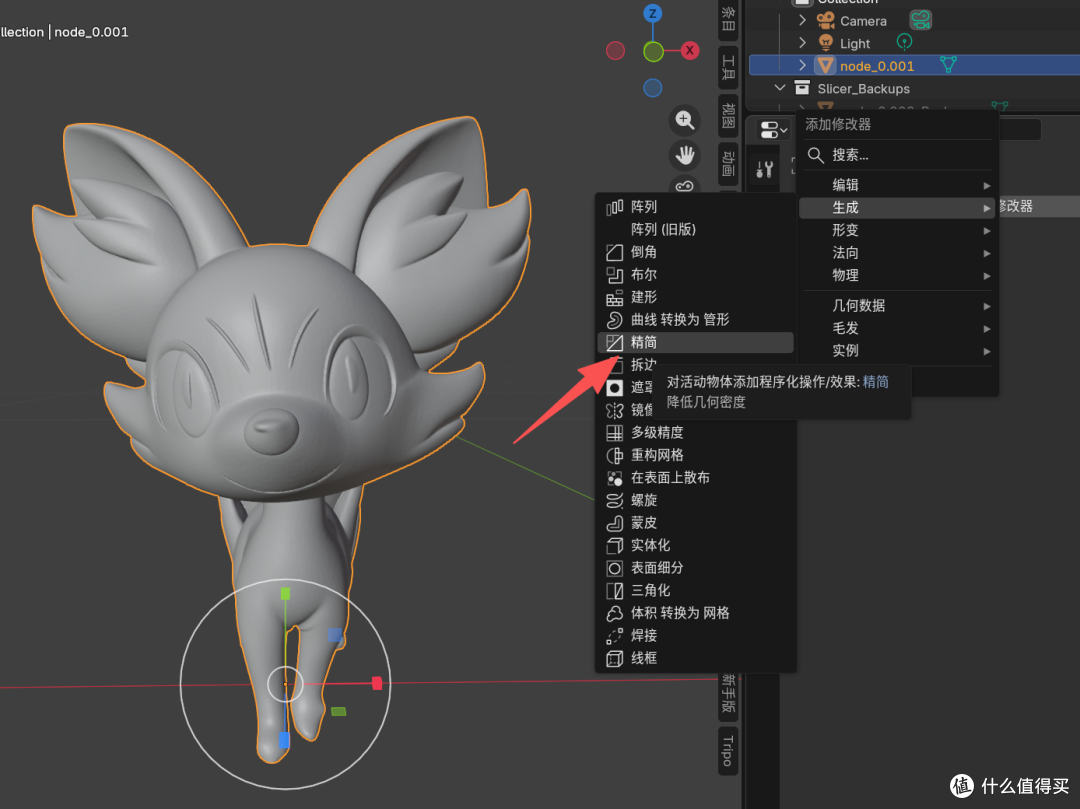Click the camera data icon beside Camera

(x=920, y=20)
